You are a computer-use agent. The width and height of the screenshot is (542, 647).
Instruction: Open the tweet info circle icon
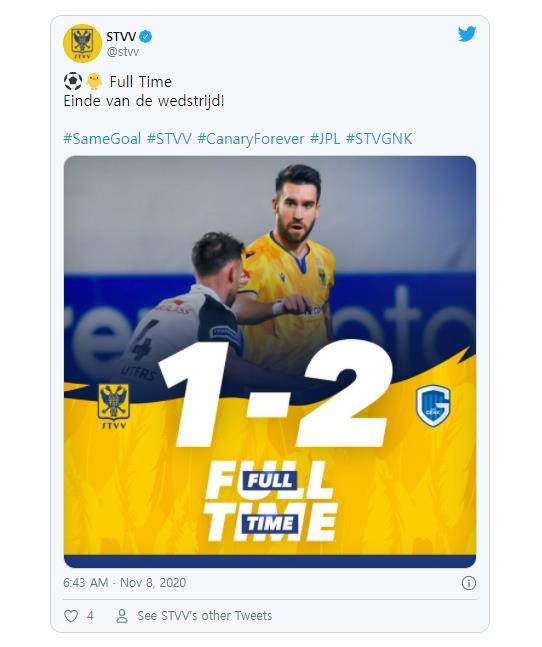coord(469,583)
